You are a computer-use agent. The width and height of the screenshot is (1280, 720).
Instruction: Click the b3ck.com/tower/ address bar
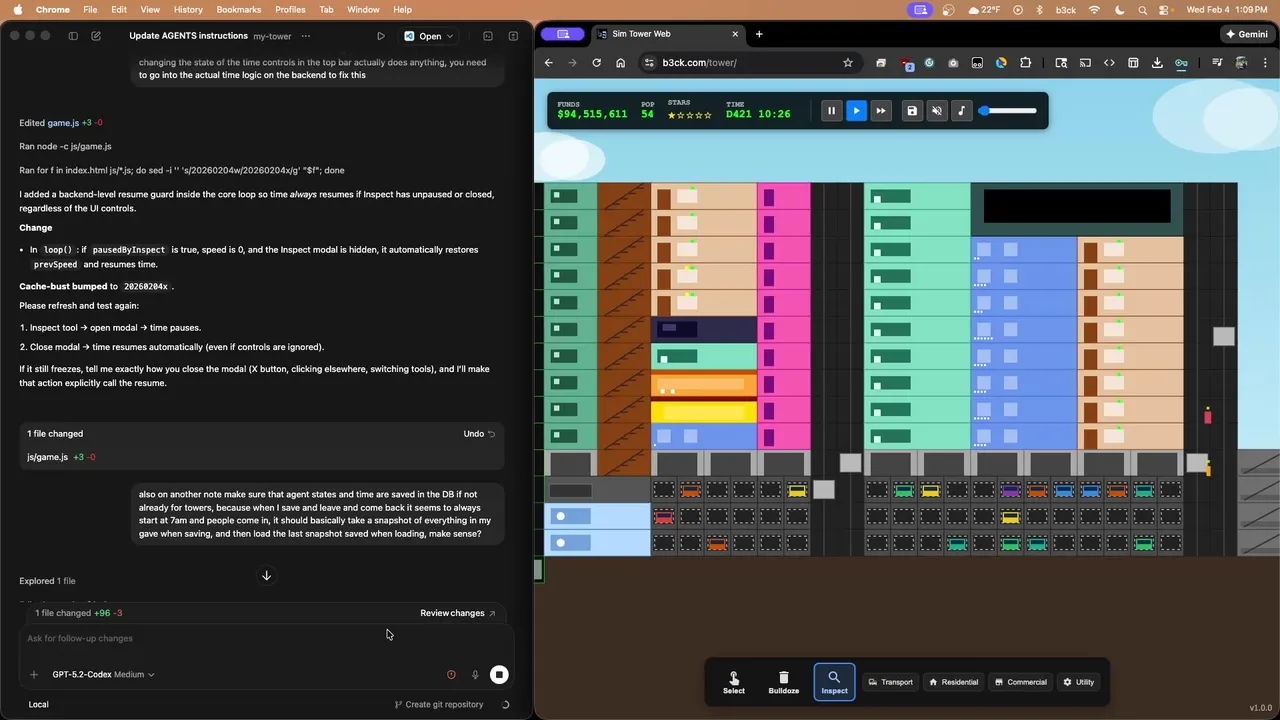coord(749,63)
